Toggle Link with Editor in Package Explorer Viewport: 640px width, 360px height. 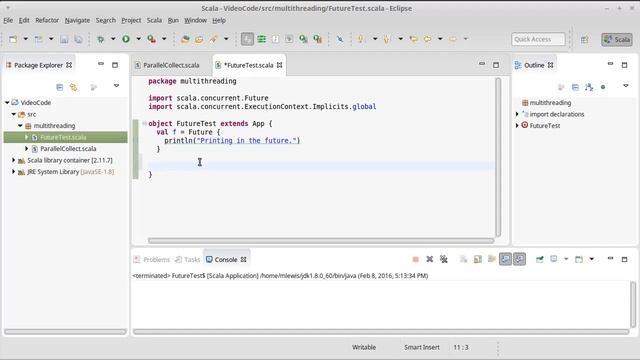[x=73, y=87]
